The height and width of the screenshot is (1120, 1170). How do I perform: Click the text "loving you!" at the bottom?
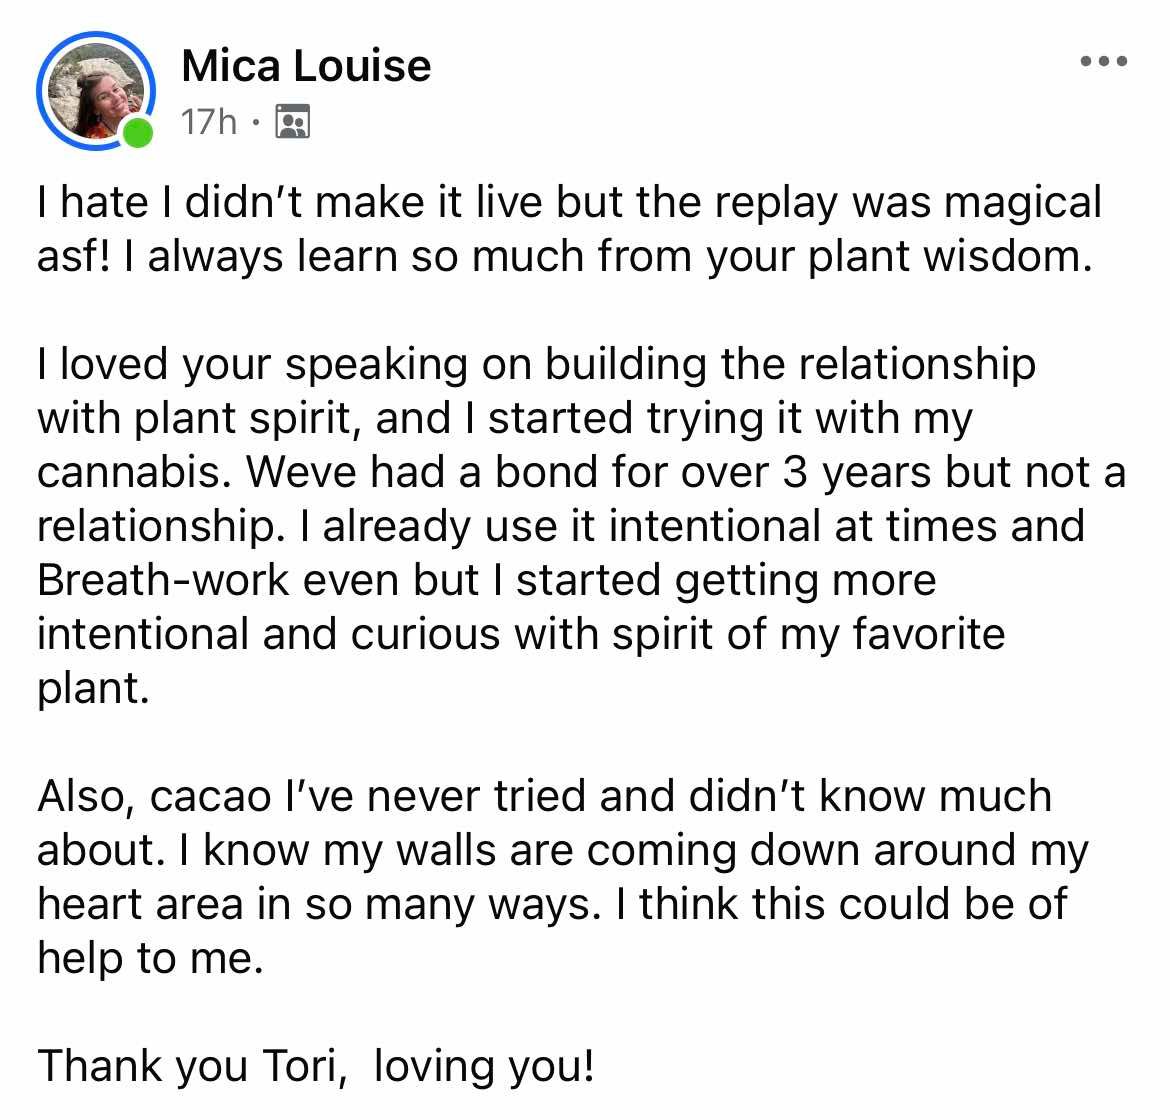484,1066
